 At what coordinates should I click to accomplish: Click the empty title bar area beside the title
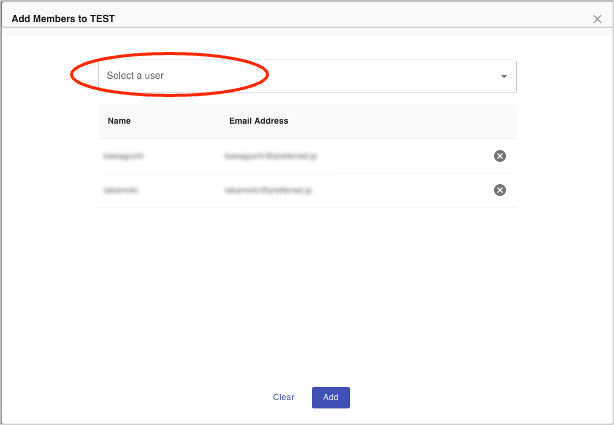point(350,19)
